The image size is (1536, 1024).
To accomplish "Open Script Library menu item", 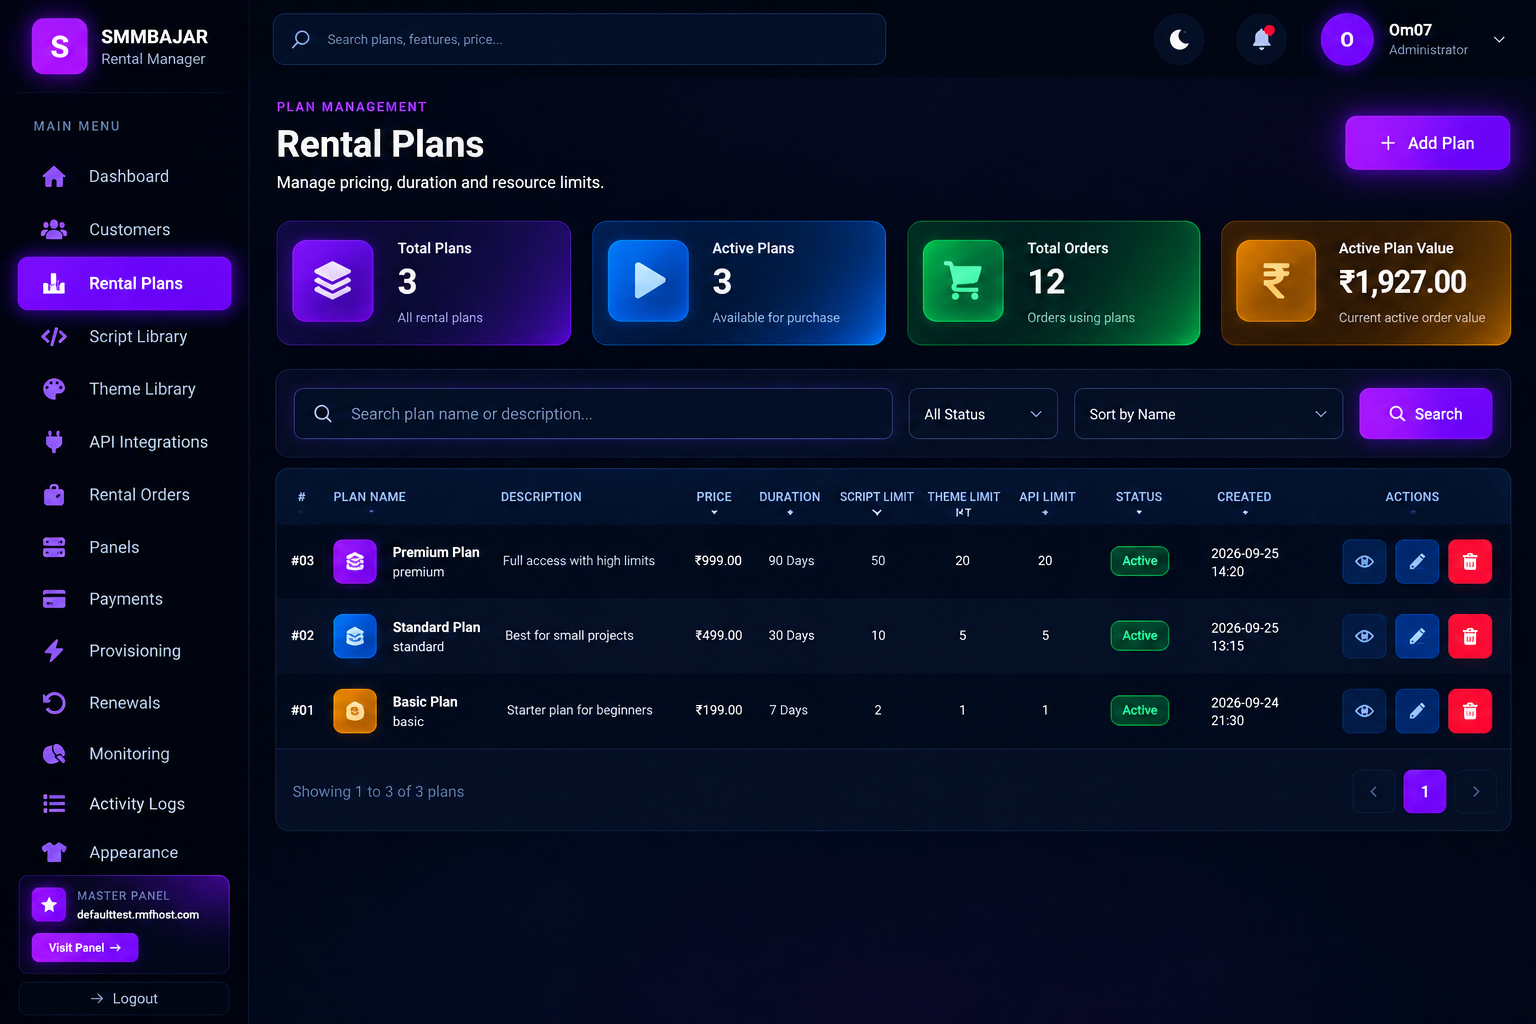I will coord(125,337).
